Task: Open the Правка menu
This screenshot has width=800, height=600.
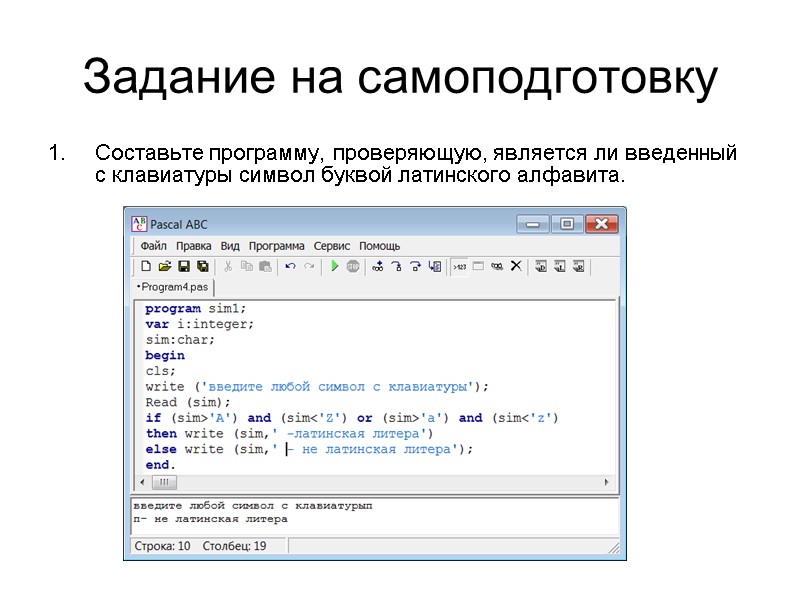Action: 193,246
